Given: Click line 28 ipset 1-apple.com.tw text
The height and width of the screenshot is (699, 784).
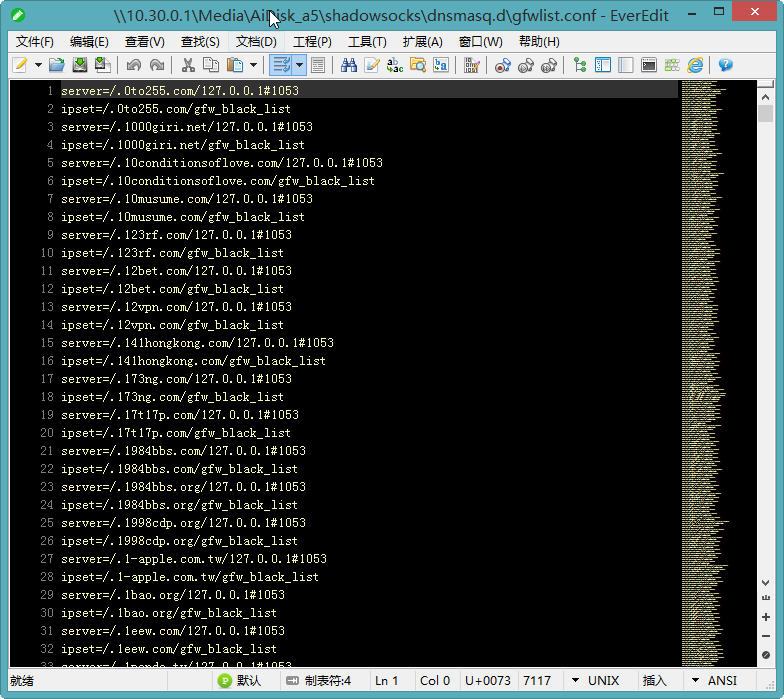Looking at the screenshot, I should (190, 577).
